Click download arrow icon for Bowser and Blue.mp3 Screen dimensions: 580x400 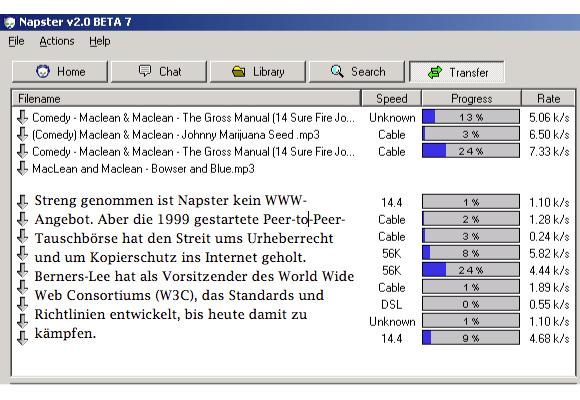point(22,168)
